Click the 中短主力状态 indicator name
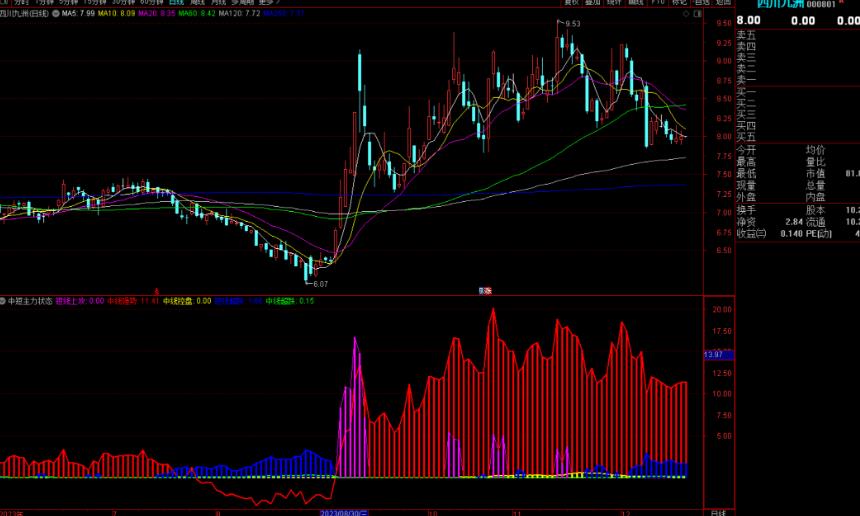The width and height of the screenshot is (860, 516). (x=30, y=301)
